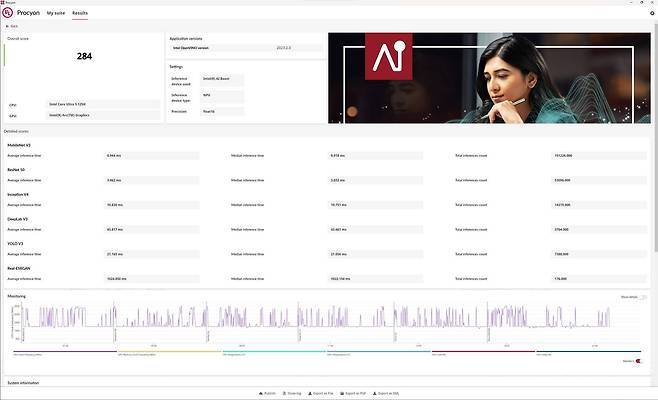658x400 pixels.
Task: Click the Show log icon
Action: coord(286,394)
